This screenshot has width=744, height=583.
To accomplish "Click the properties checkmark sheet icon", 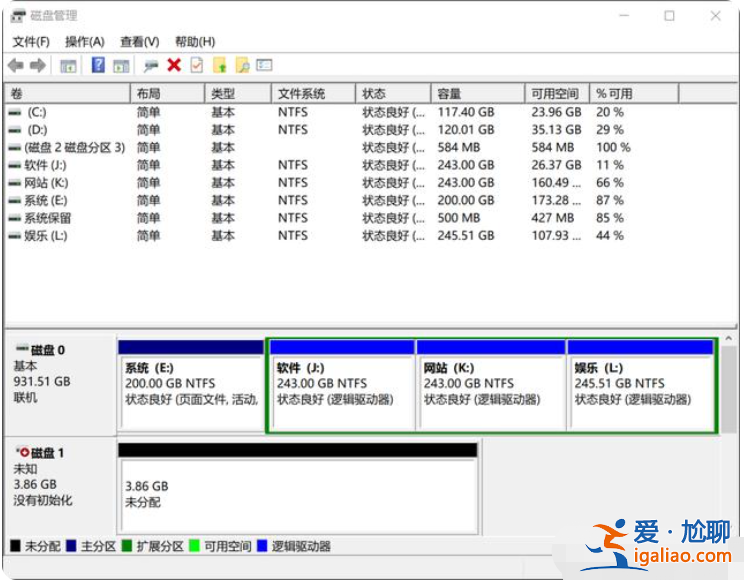I will (196, 65).
